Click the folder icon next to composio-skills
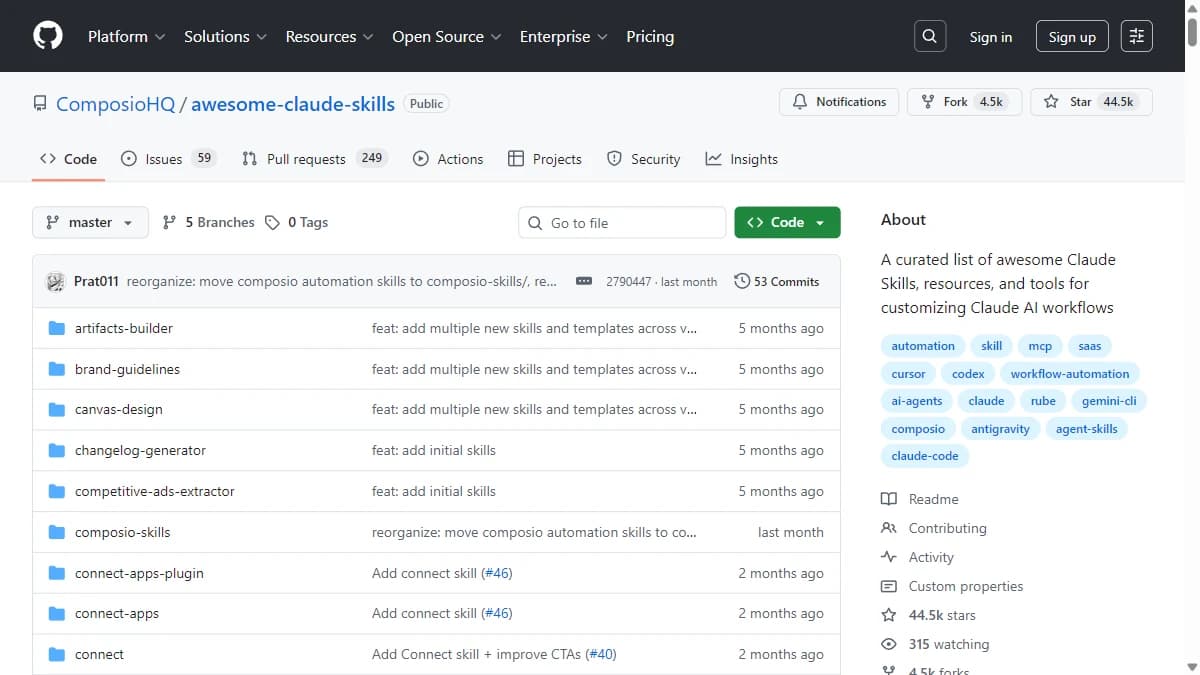 pos(57,532)
